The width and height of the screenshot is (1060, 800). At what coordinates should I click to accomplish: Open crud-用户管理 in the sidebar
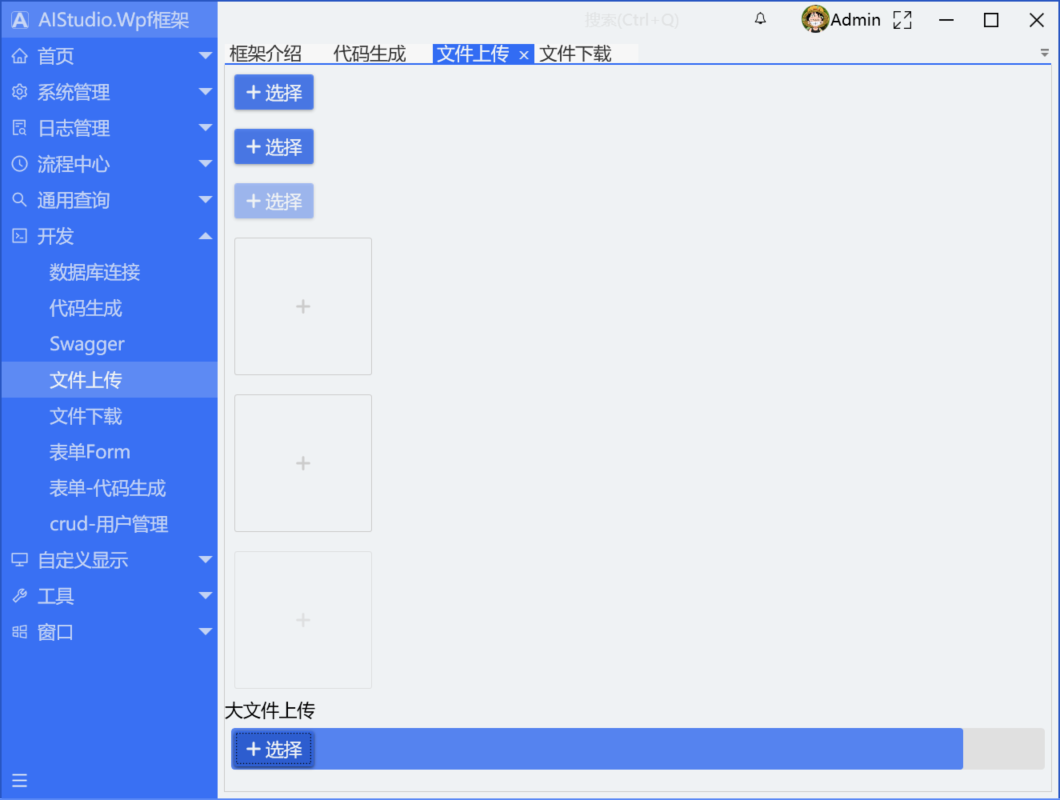[x=109, y=524]
